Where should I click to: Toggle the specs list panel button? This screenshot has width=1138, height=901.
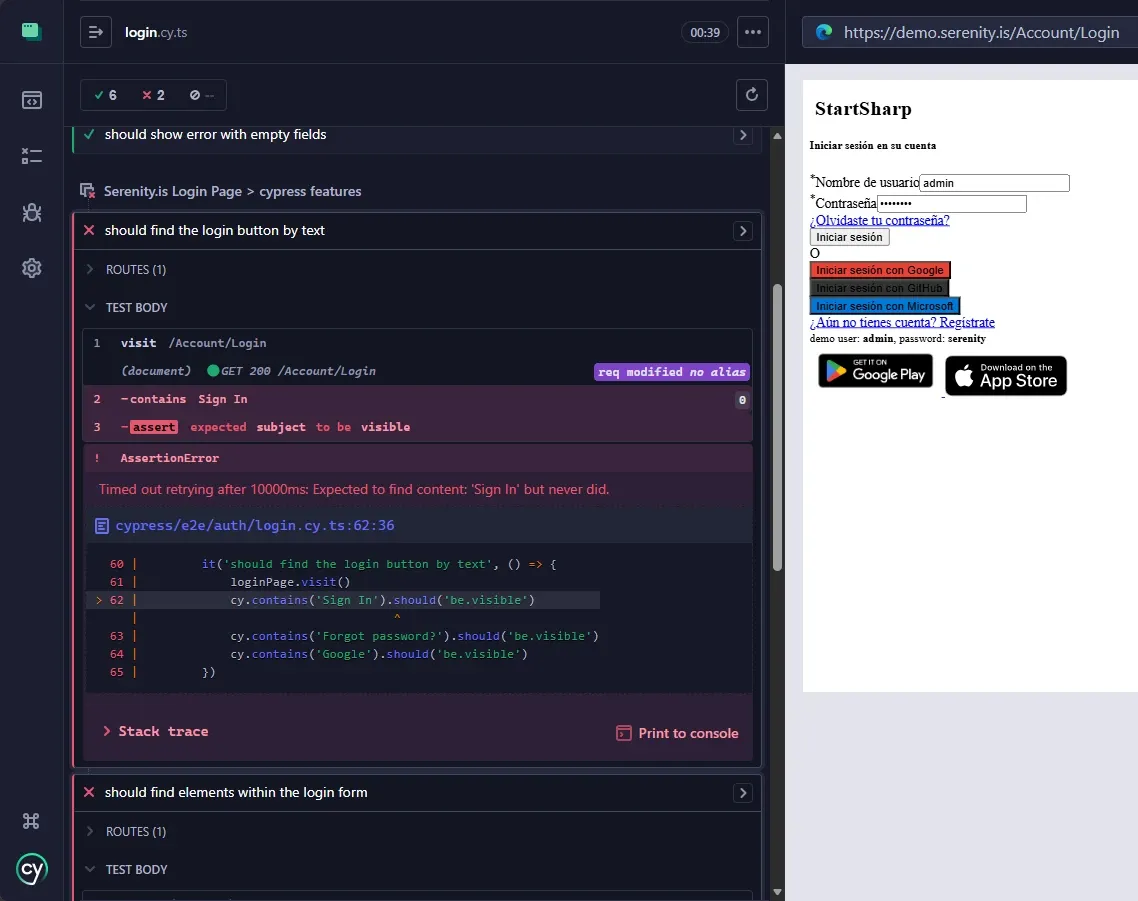[96, 32]
